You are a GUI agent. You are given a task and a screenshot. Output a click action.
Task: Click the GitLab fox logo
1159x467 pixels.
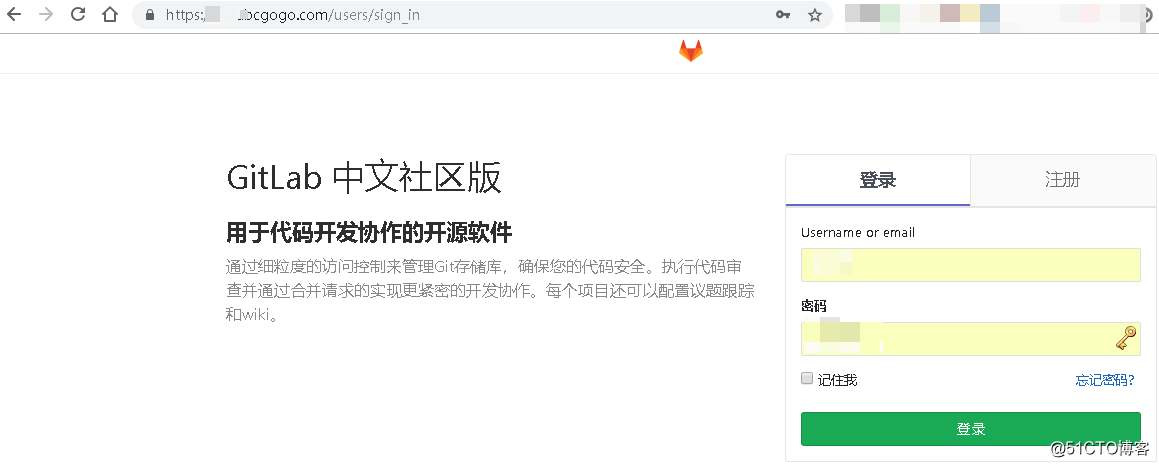coord(691,51)
